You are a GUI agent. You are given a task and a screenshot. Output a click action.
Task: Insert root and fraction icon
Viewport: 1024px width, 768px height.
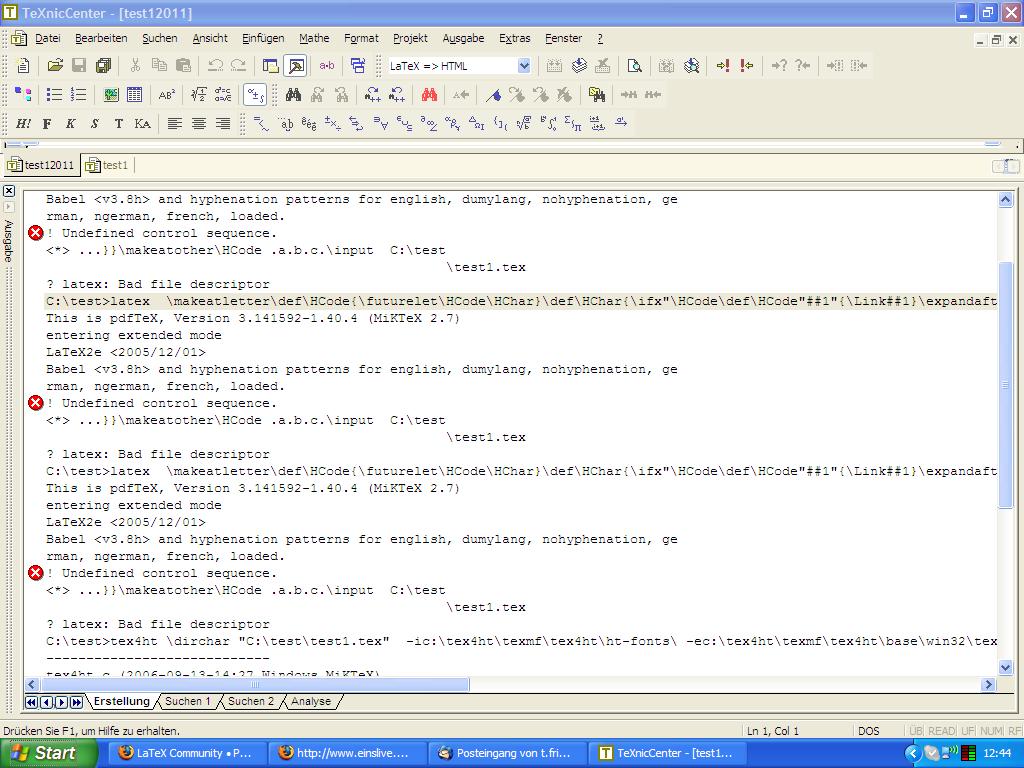pyautogui.click(x=199, y=95)
